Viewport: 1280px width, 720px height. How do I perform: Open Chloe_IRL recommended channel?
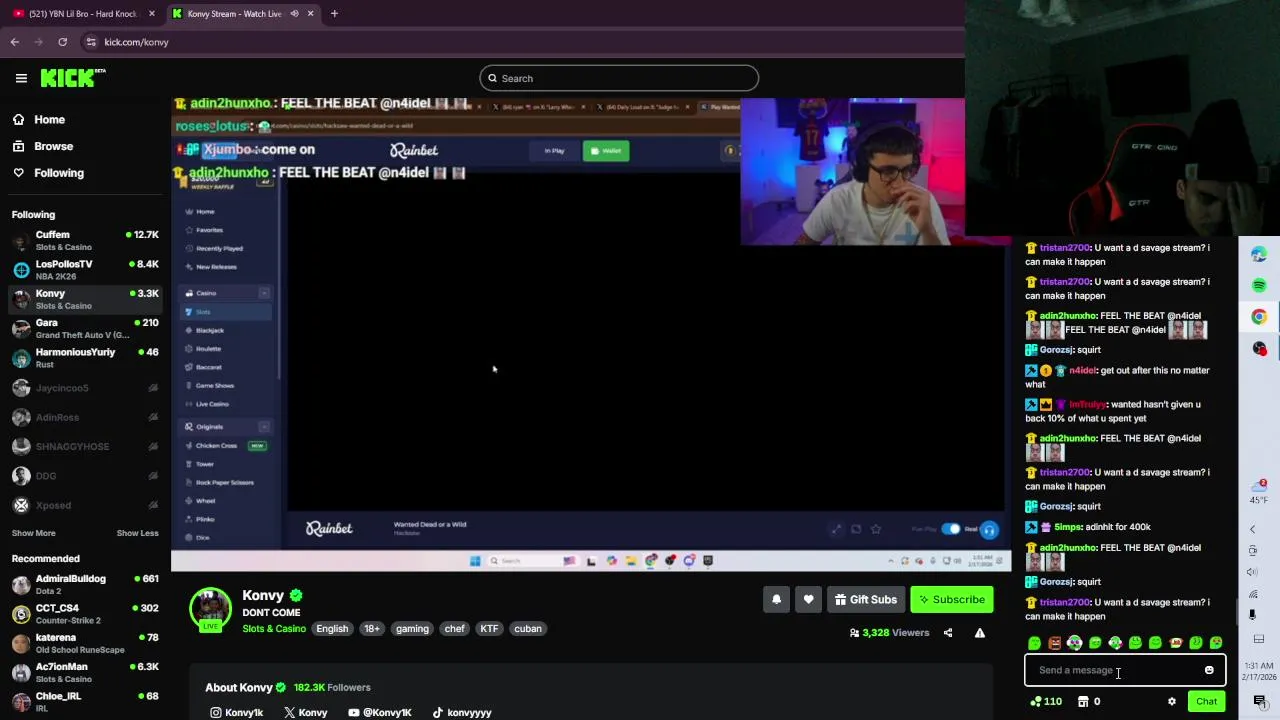(x=85, y=701)
